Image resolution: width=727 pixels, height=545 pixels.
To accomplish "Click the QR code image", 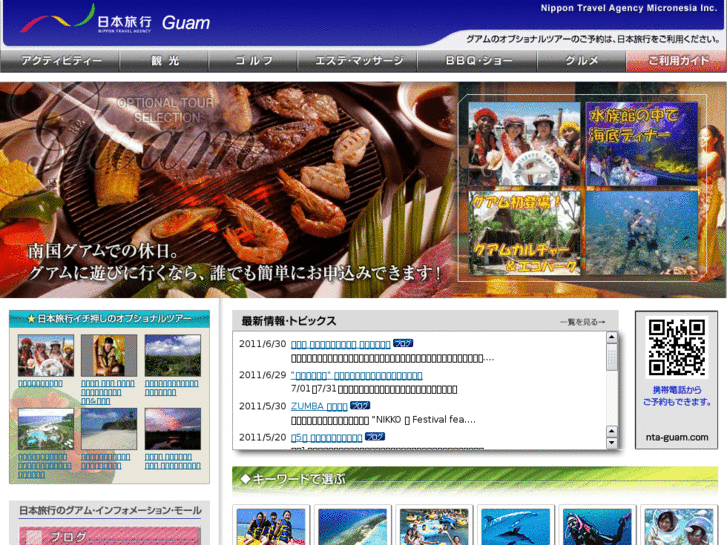I will 676,348.
